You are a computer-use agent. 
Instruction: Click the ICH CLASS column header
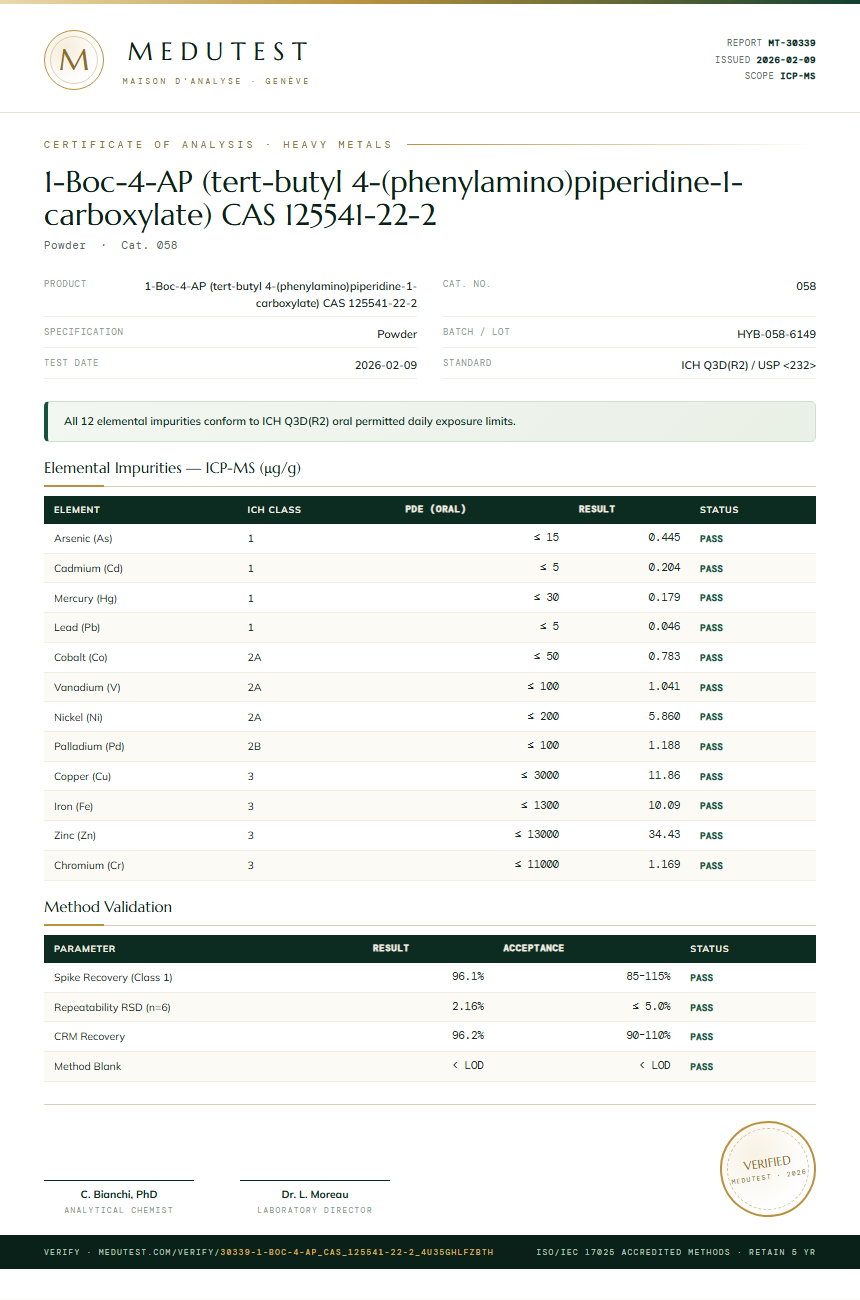tap(274, 510)
